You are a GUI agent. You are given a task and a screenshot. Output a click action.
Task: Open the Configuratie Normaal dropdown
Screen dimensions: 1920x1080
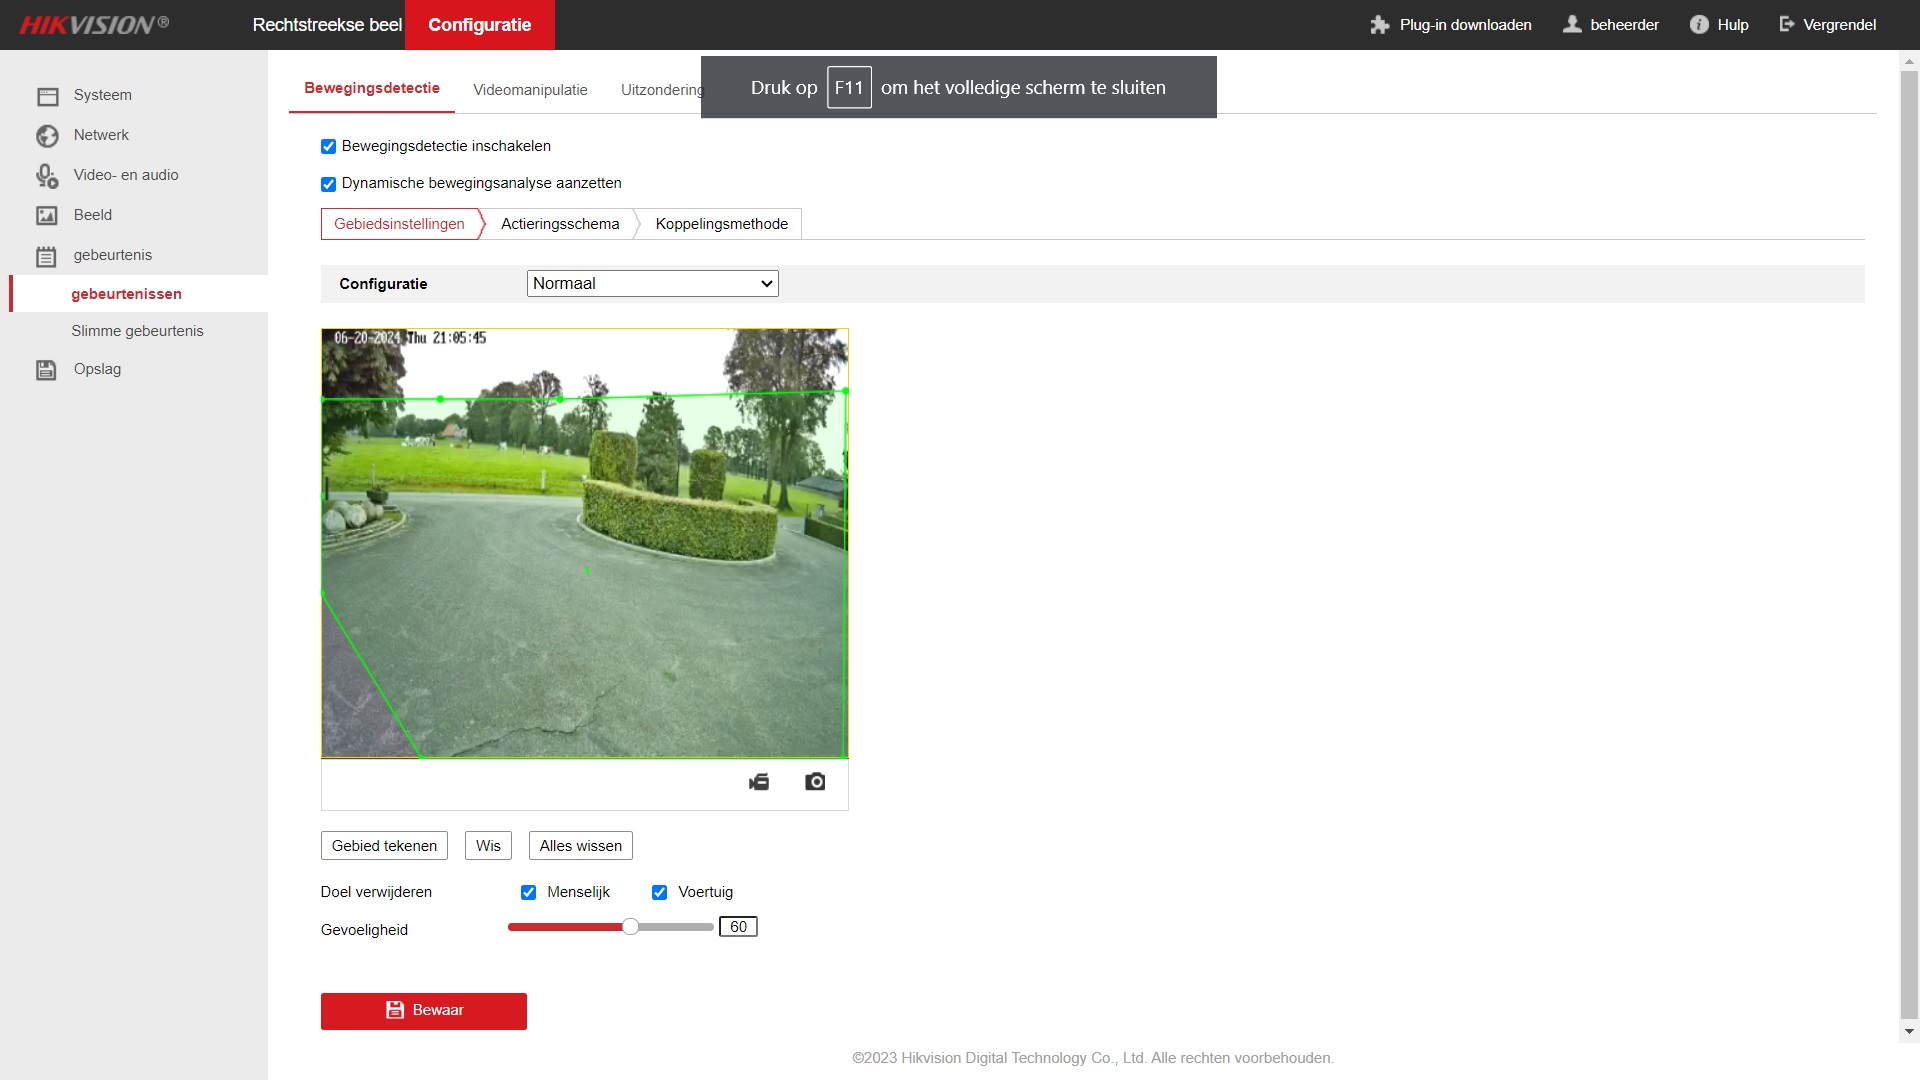(x=652, y=284)
